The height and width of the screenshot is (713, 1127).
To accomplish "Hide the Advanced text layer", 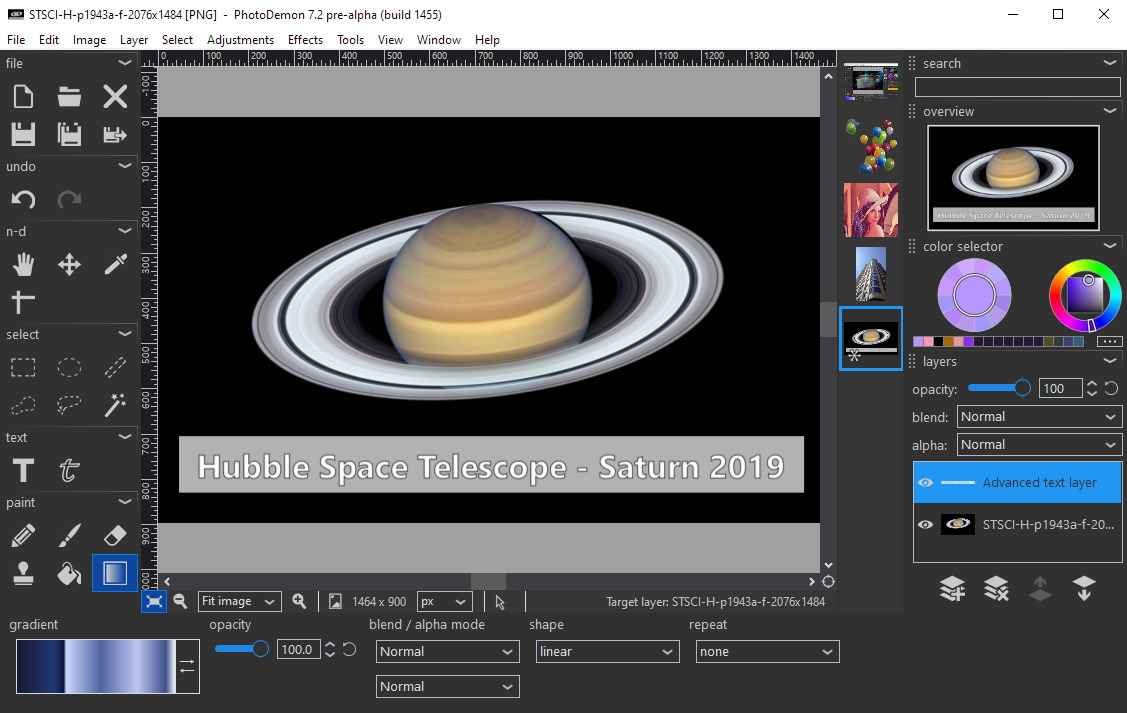I will pos(925,482).
